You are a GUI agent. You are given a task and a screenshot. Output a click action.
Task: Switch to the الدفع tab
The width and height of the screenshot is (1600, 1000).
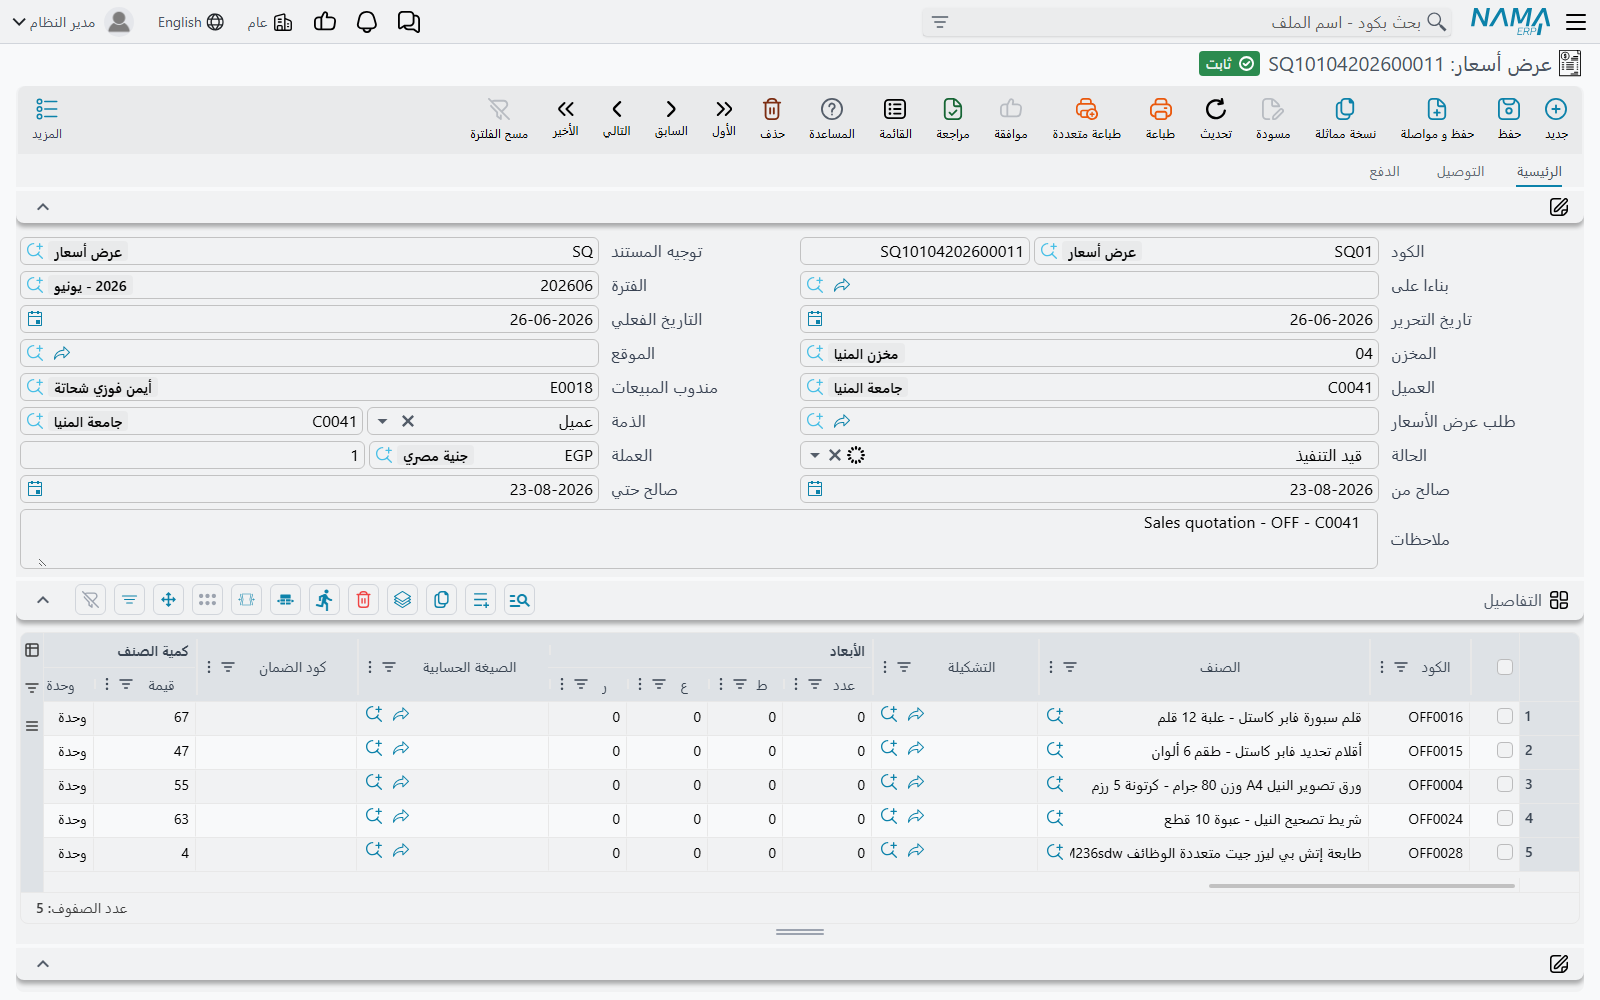point(1384,172)
